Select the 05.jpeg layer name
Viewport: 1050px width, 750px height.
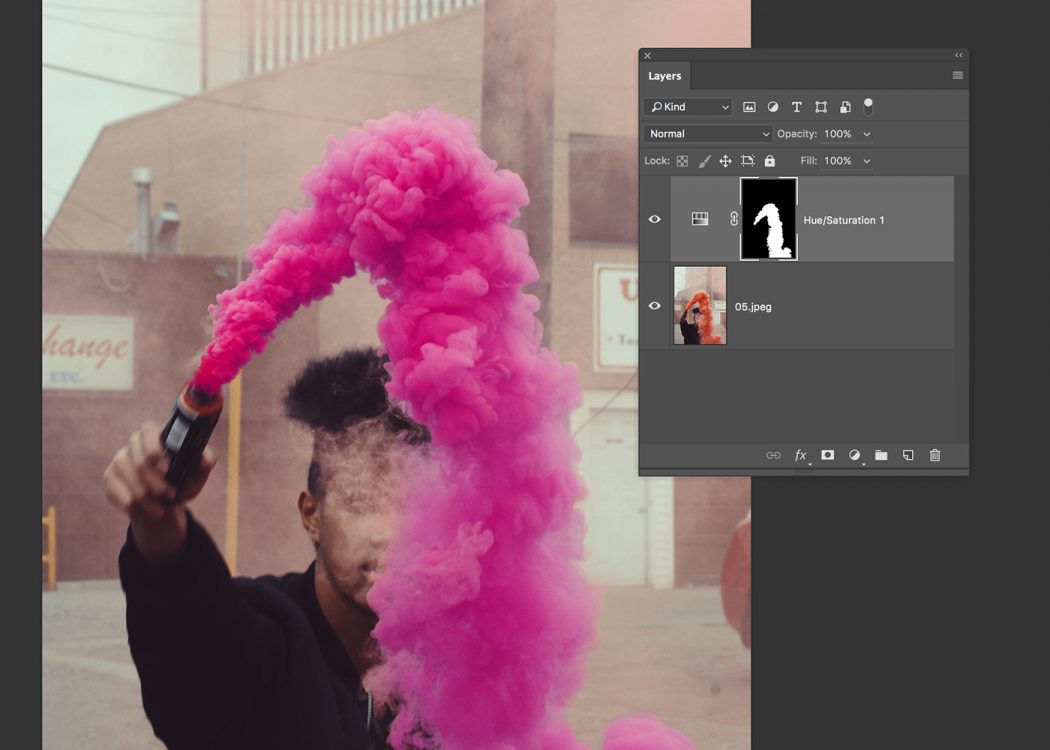coord(753,307)
